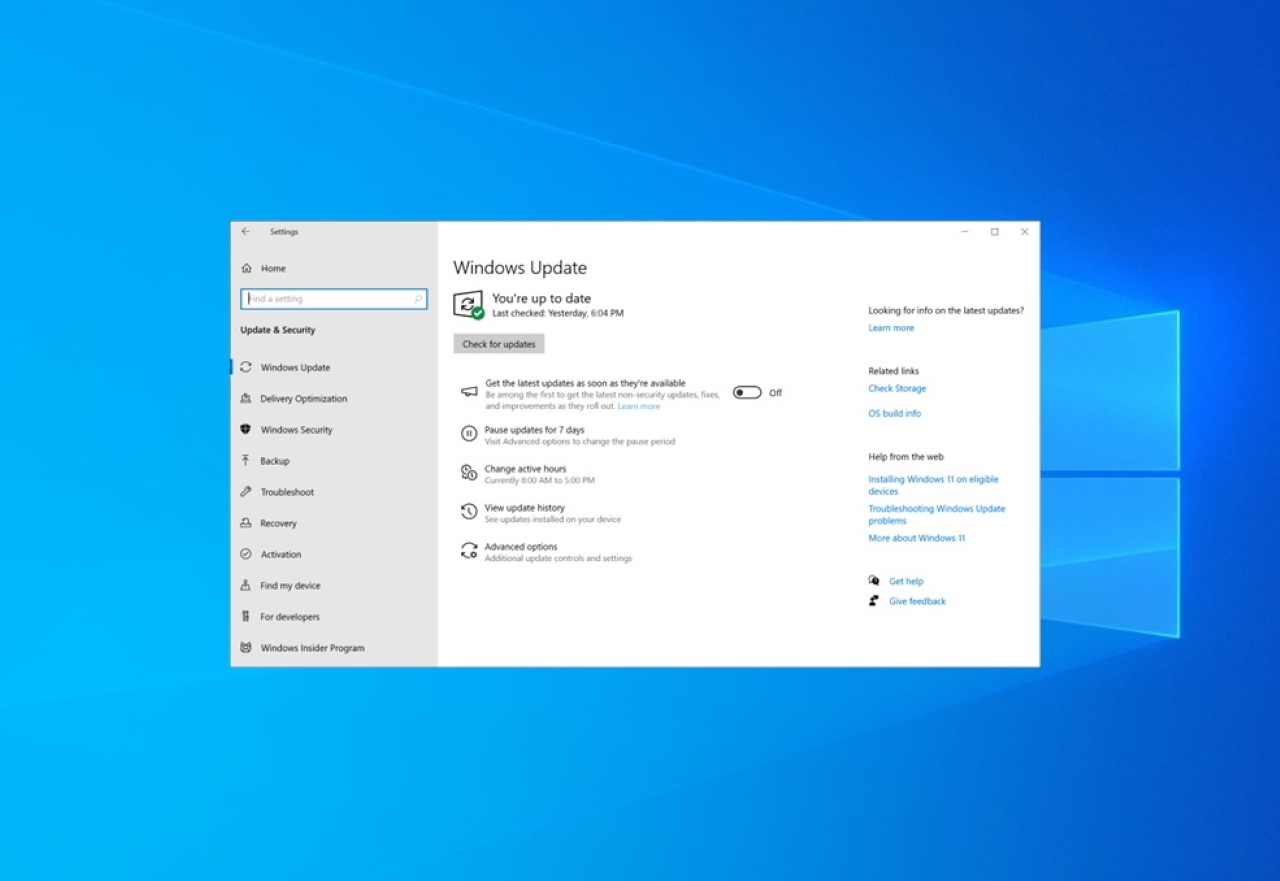Click Pause updates for 7 days

click(534, 430)
